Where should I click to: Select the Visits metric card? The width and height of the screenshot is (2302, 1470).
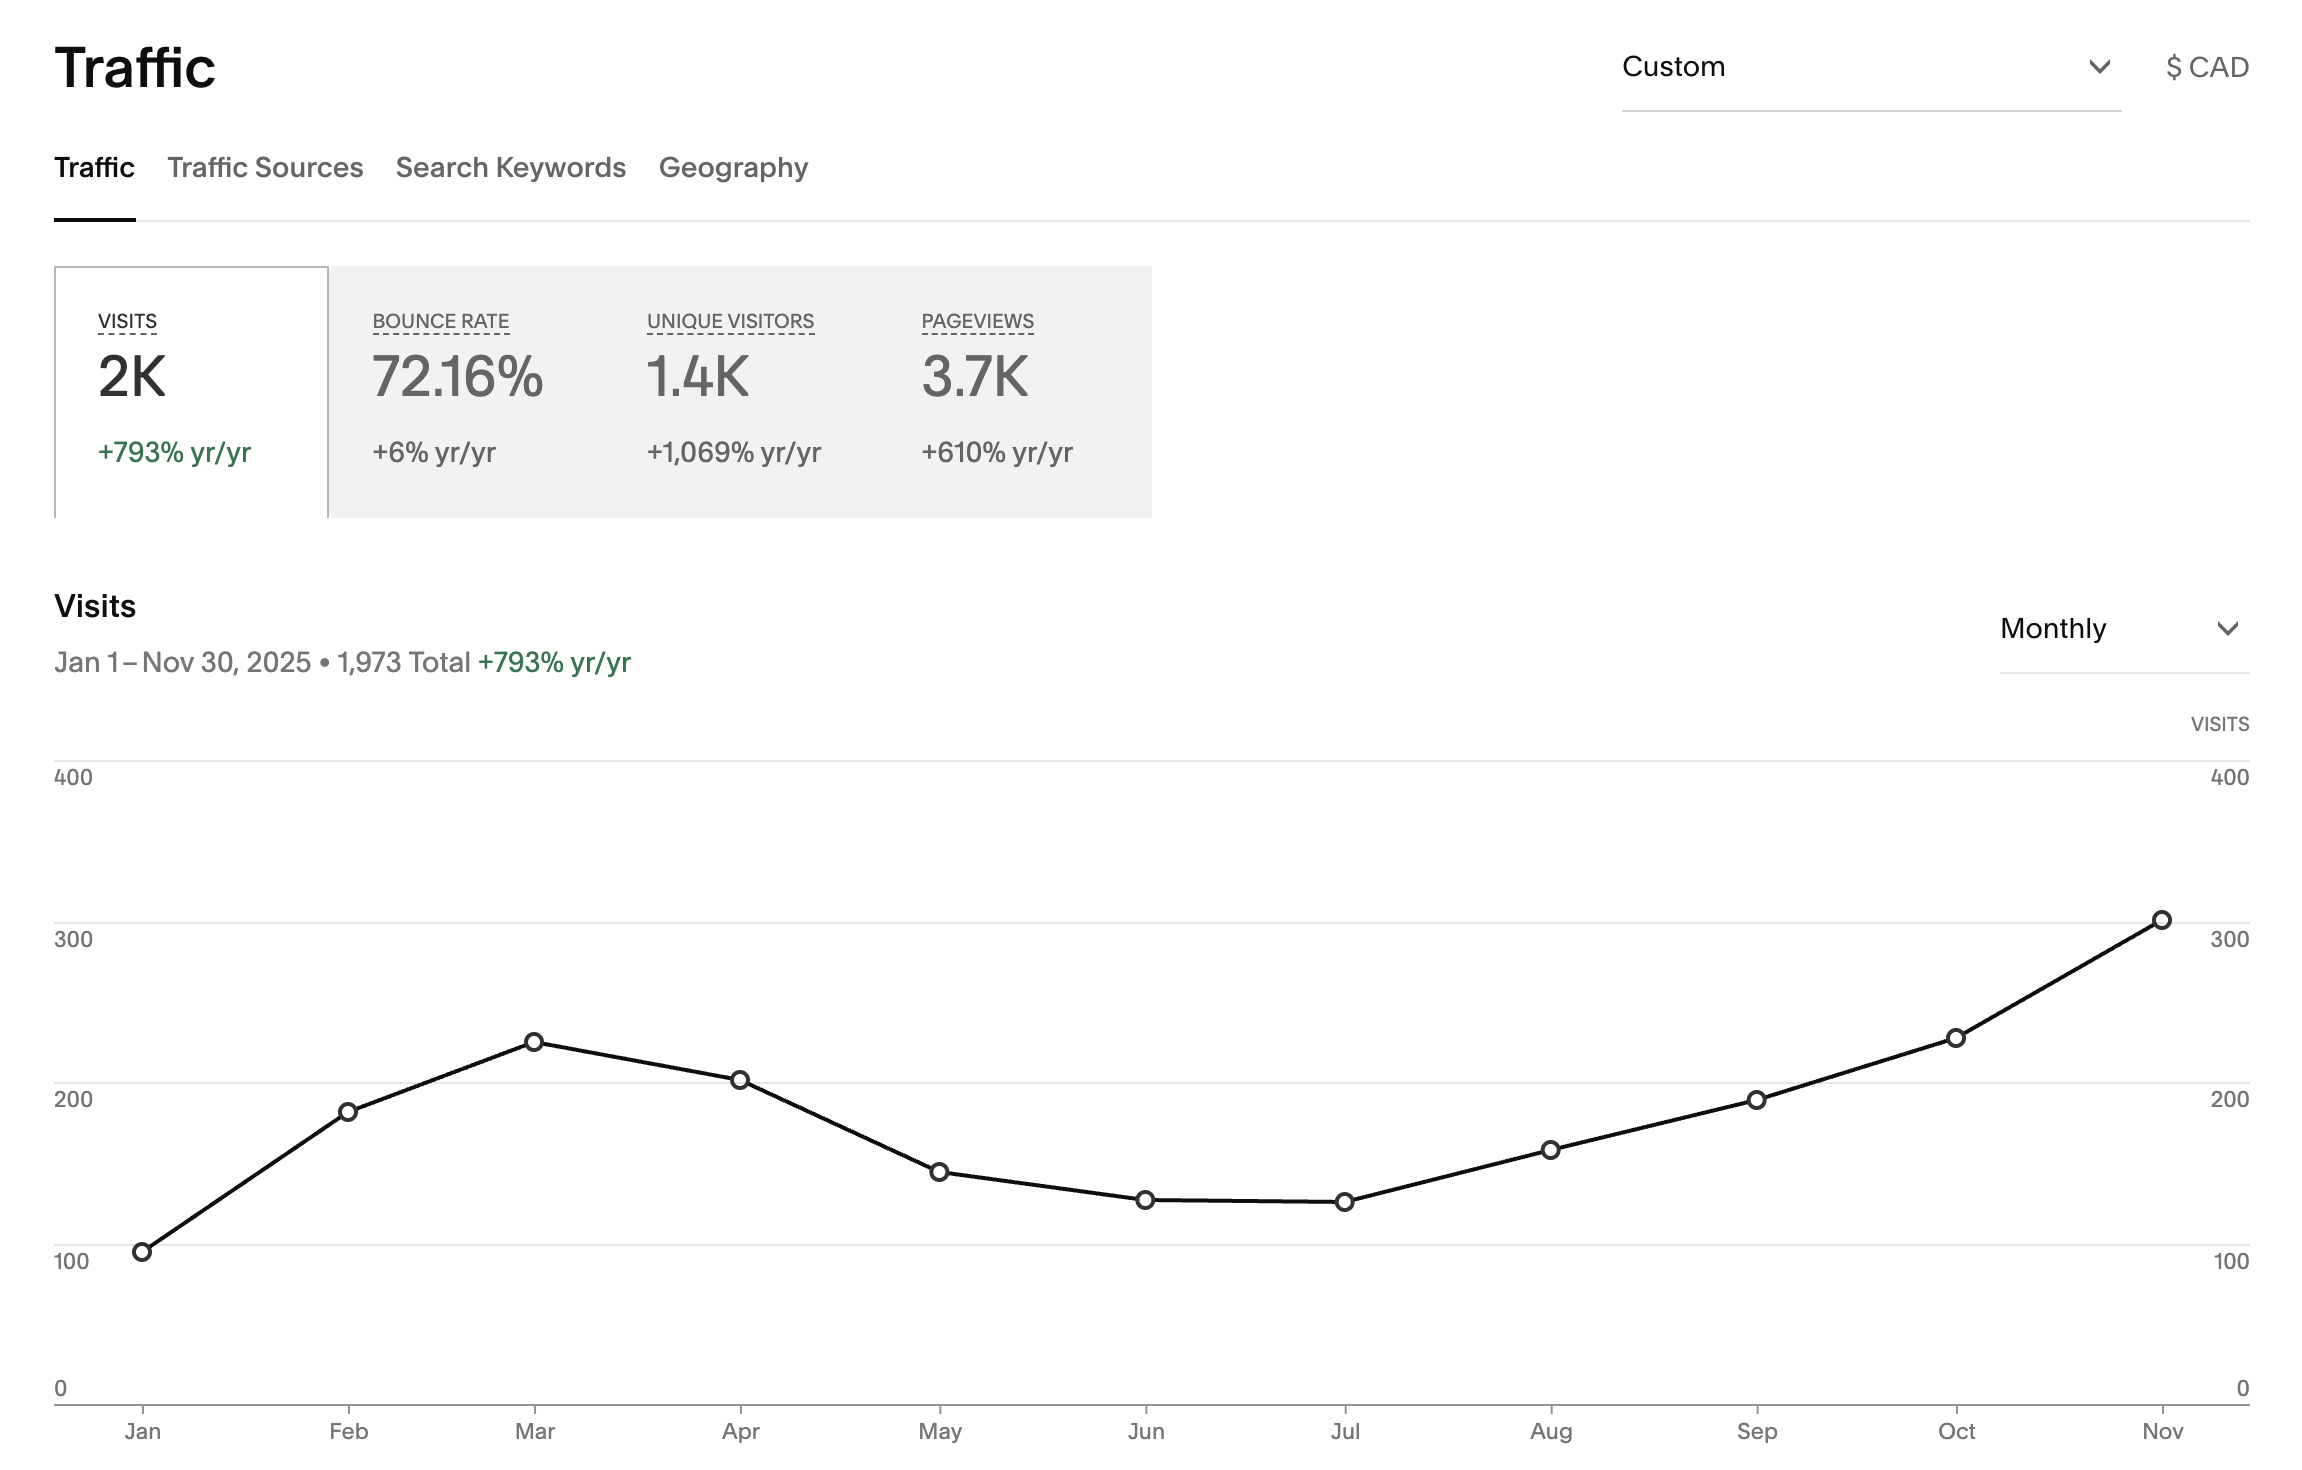[191, 392]
